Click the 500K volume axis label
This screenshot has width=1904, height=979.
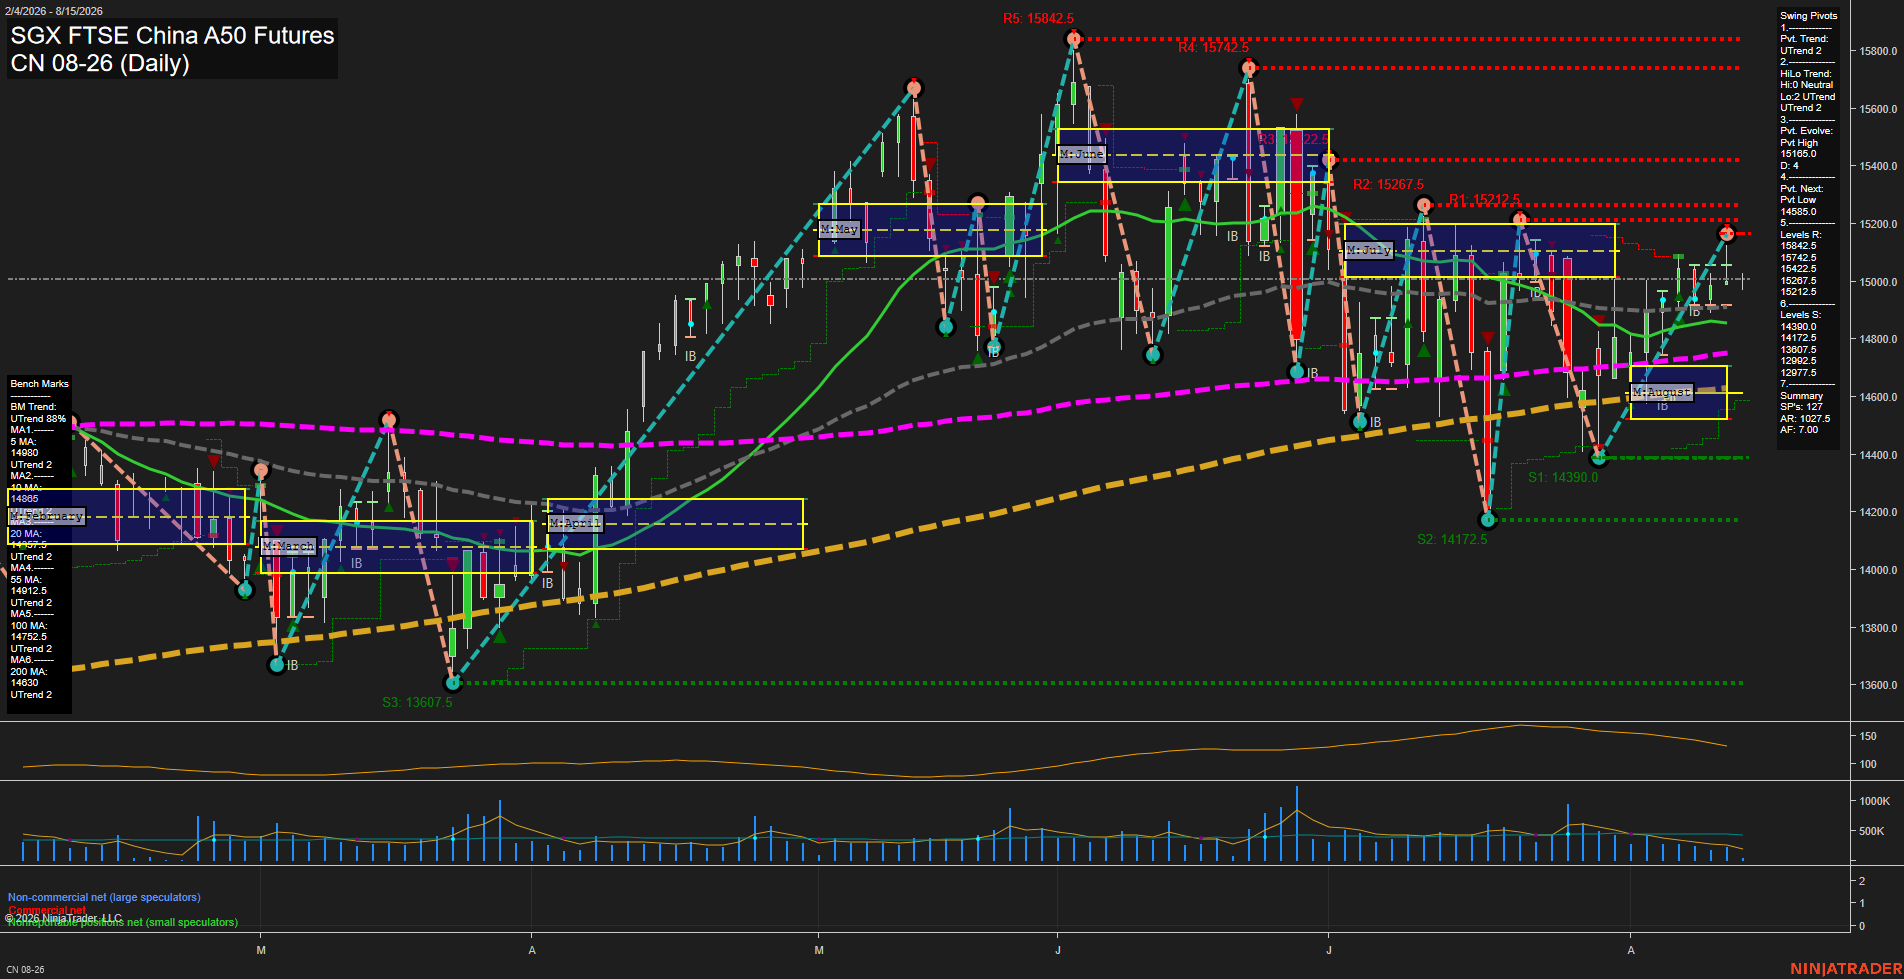(1871, 831)
